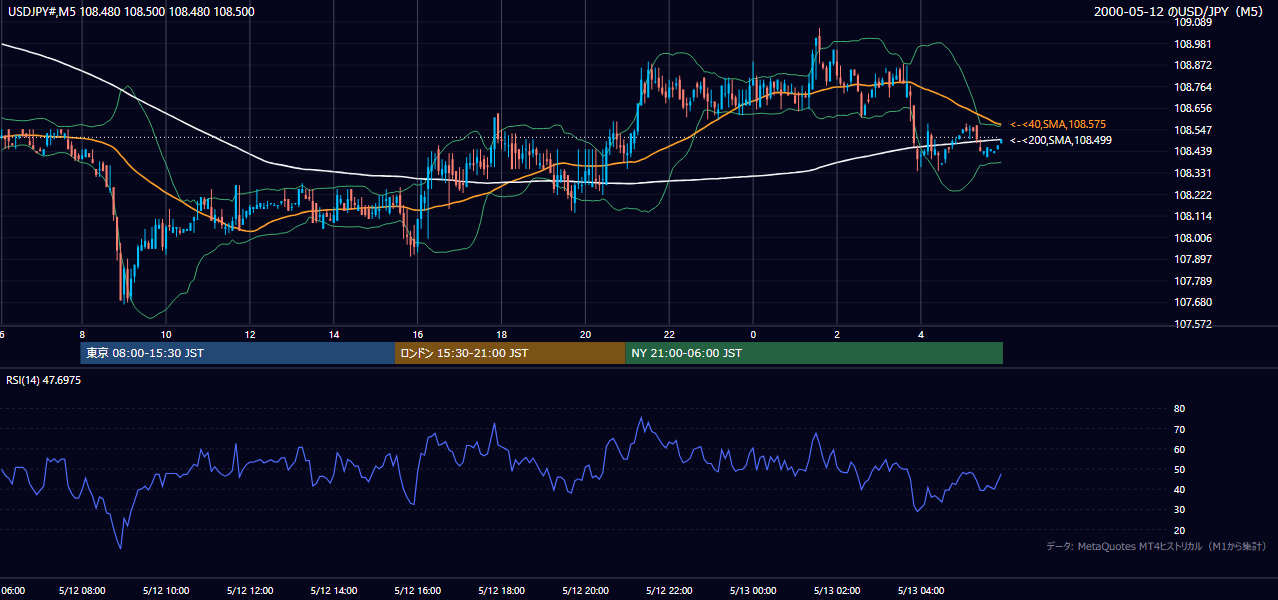
Task: Click hour tick 22 under price chart
Action: pyautogui.click(x=670, y=335)
